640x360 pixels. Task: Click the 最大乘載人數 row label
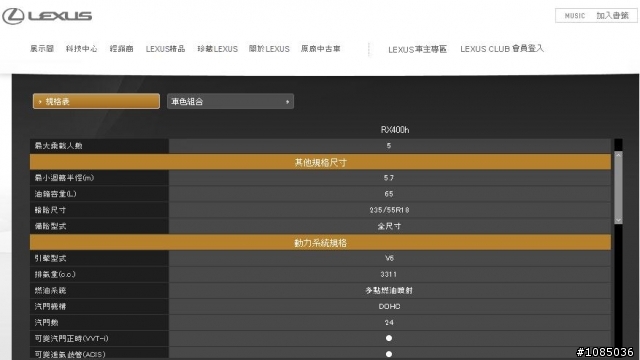(58, 146)
